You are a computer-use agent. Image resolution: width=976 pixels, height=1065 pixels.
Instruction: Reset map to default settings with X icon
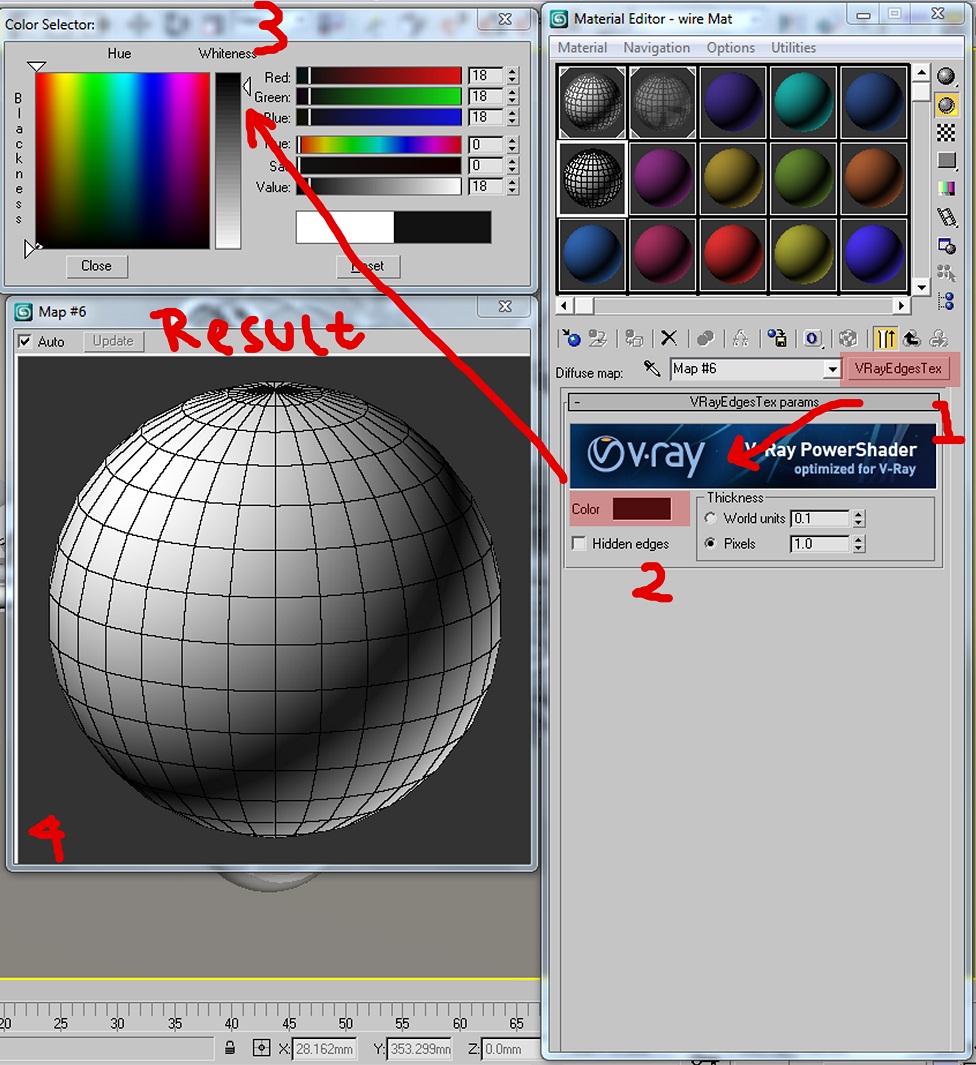tap(667, 338)
